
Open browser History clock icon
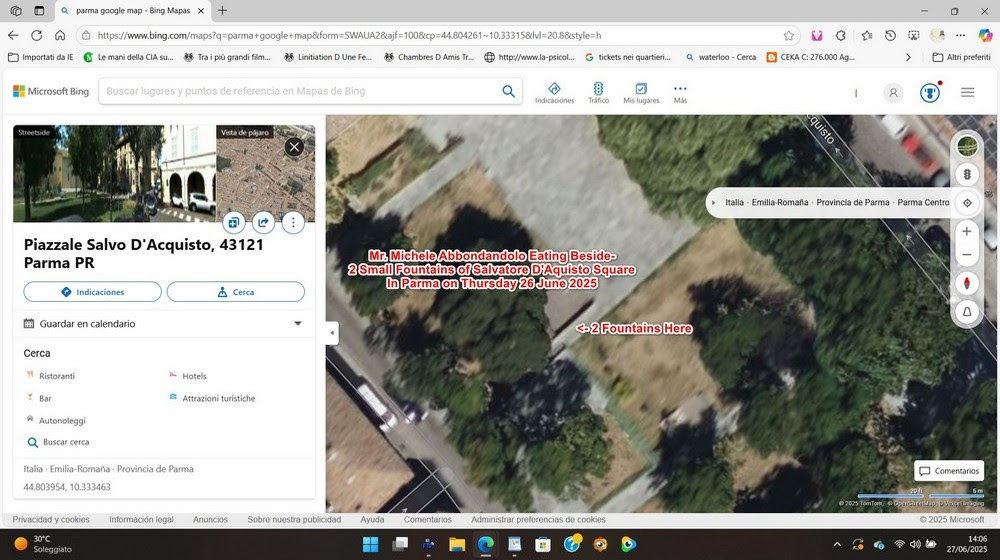click(x=890, y=35)
